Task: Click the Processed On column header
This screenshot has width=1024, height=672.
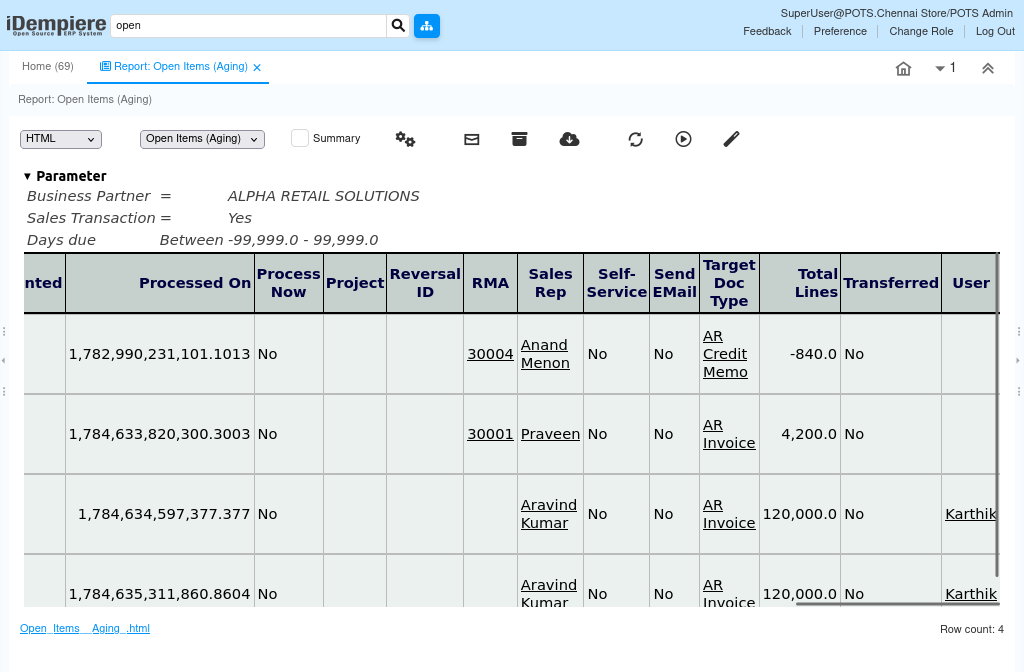Action: (160, 283)
